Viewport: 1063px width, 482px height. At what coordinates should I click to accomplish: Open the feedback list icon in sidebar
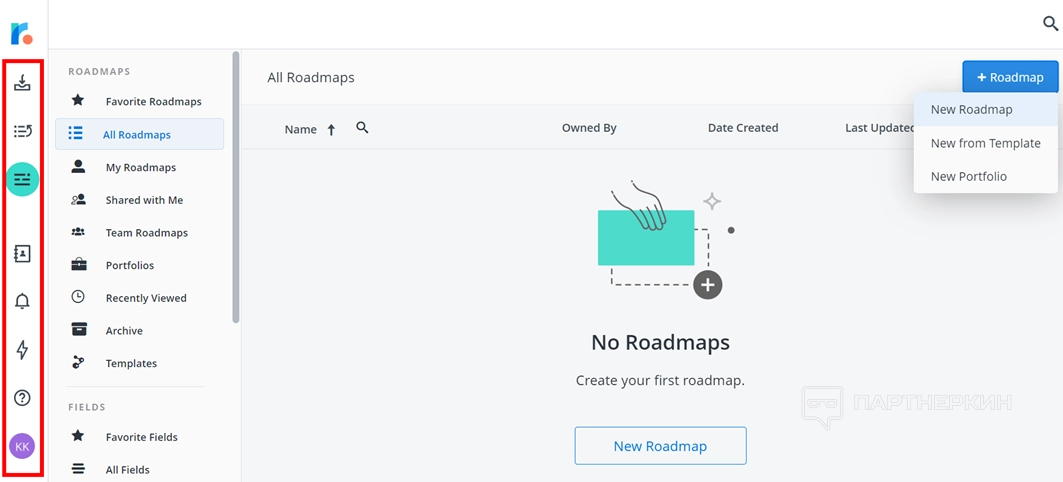[22, 131]
